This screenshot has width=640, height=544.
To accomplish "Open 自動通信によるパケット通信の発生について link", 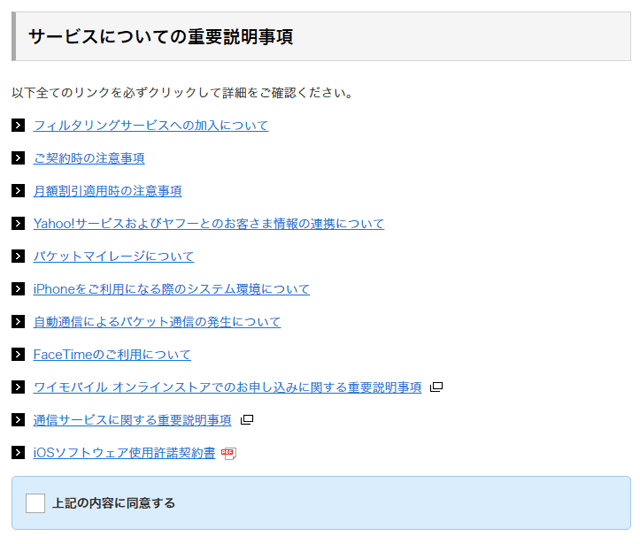I will [x=157, y=322].
